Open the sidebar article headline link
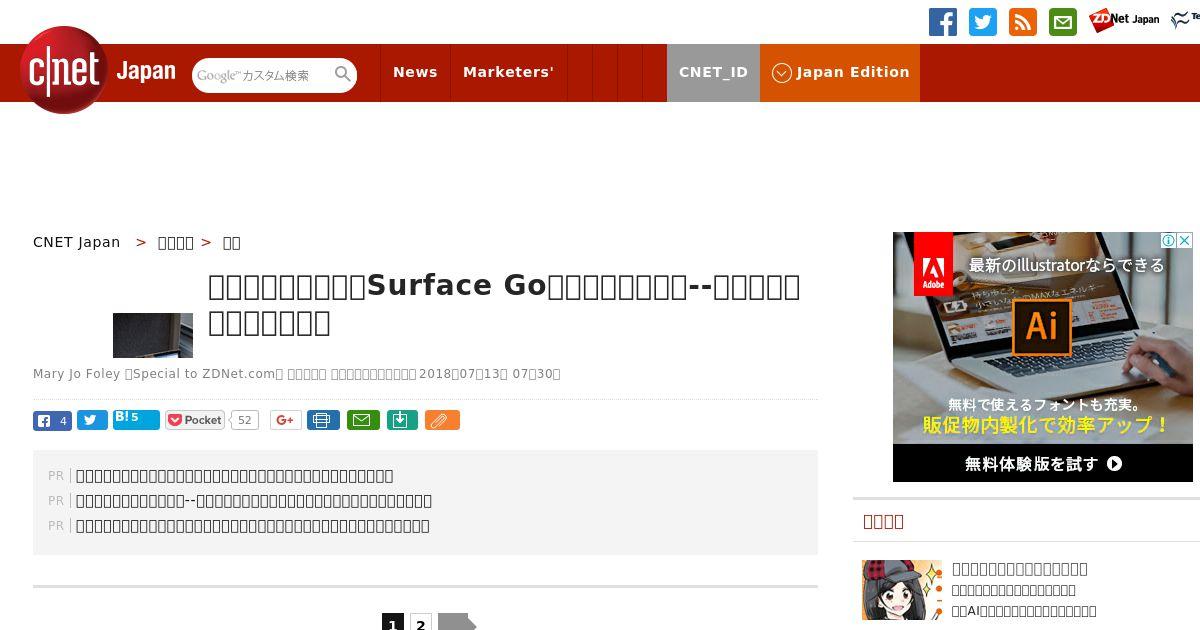1200x630 pixels. pos(1020,569)
